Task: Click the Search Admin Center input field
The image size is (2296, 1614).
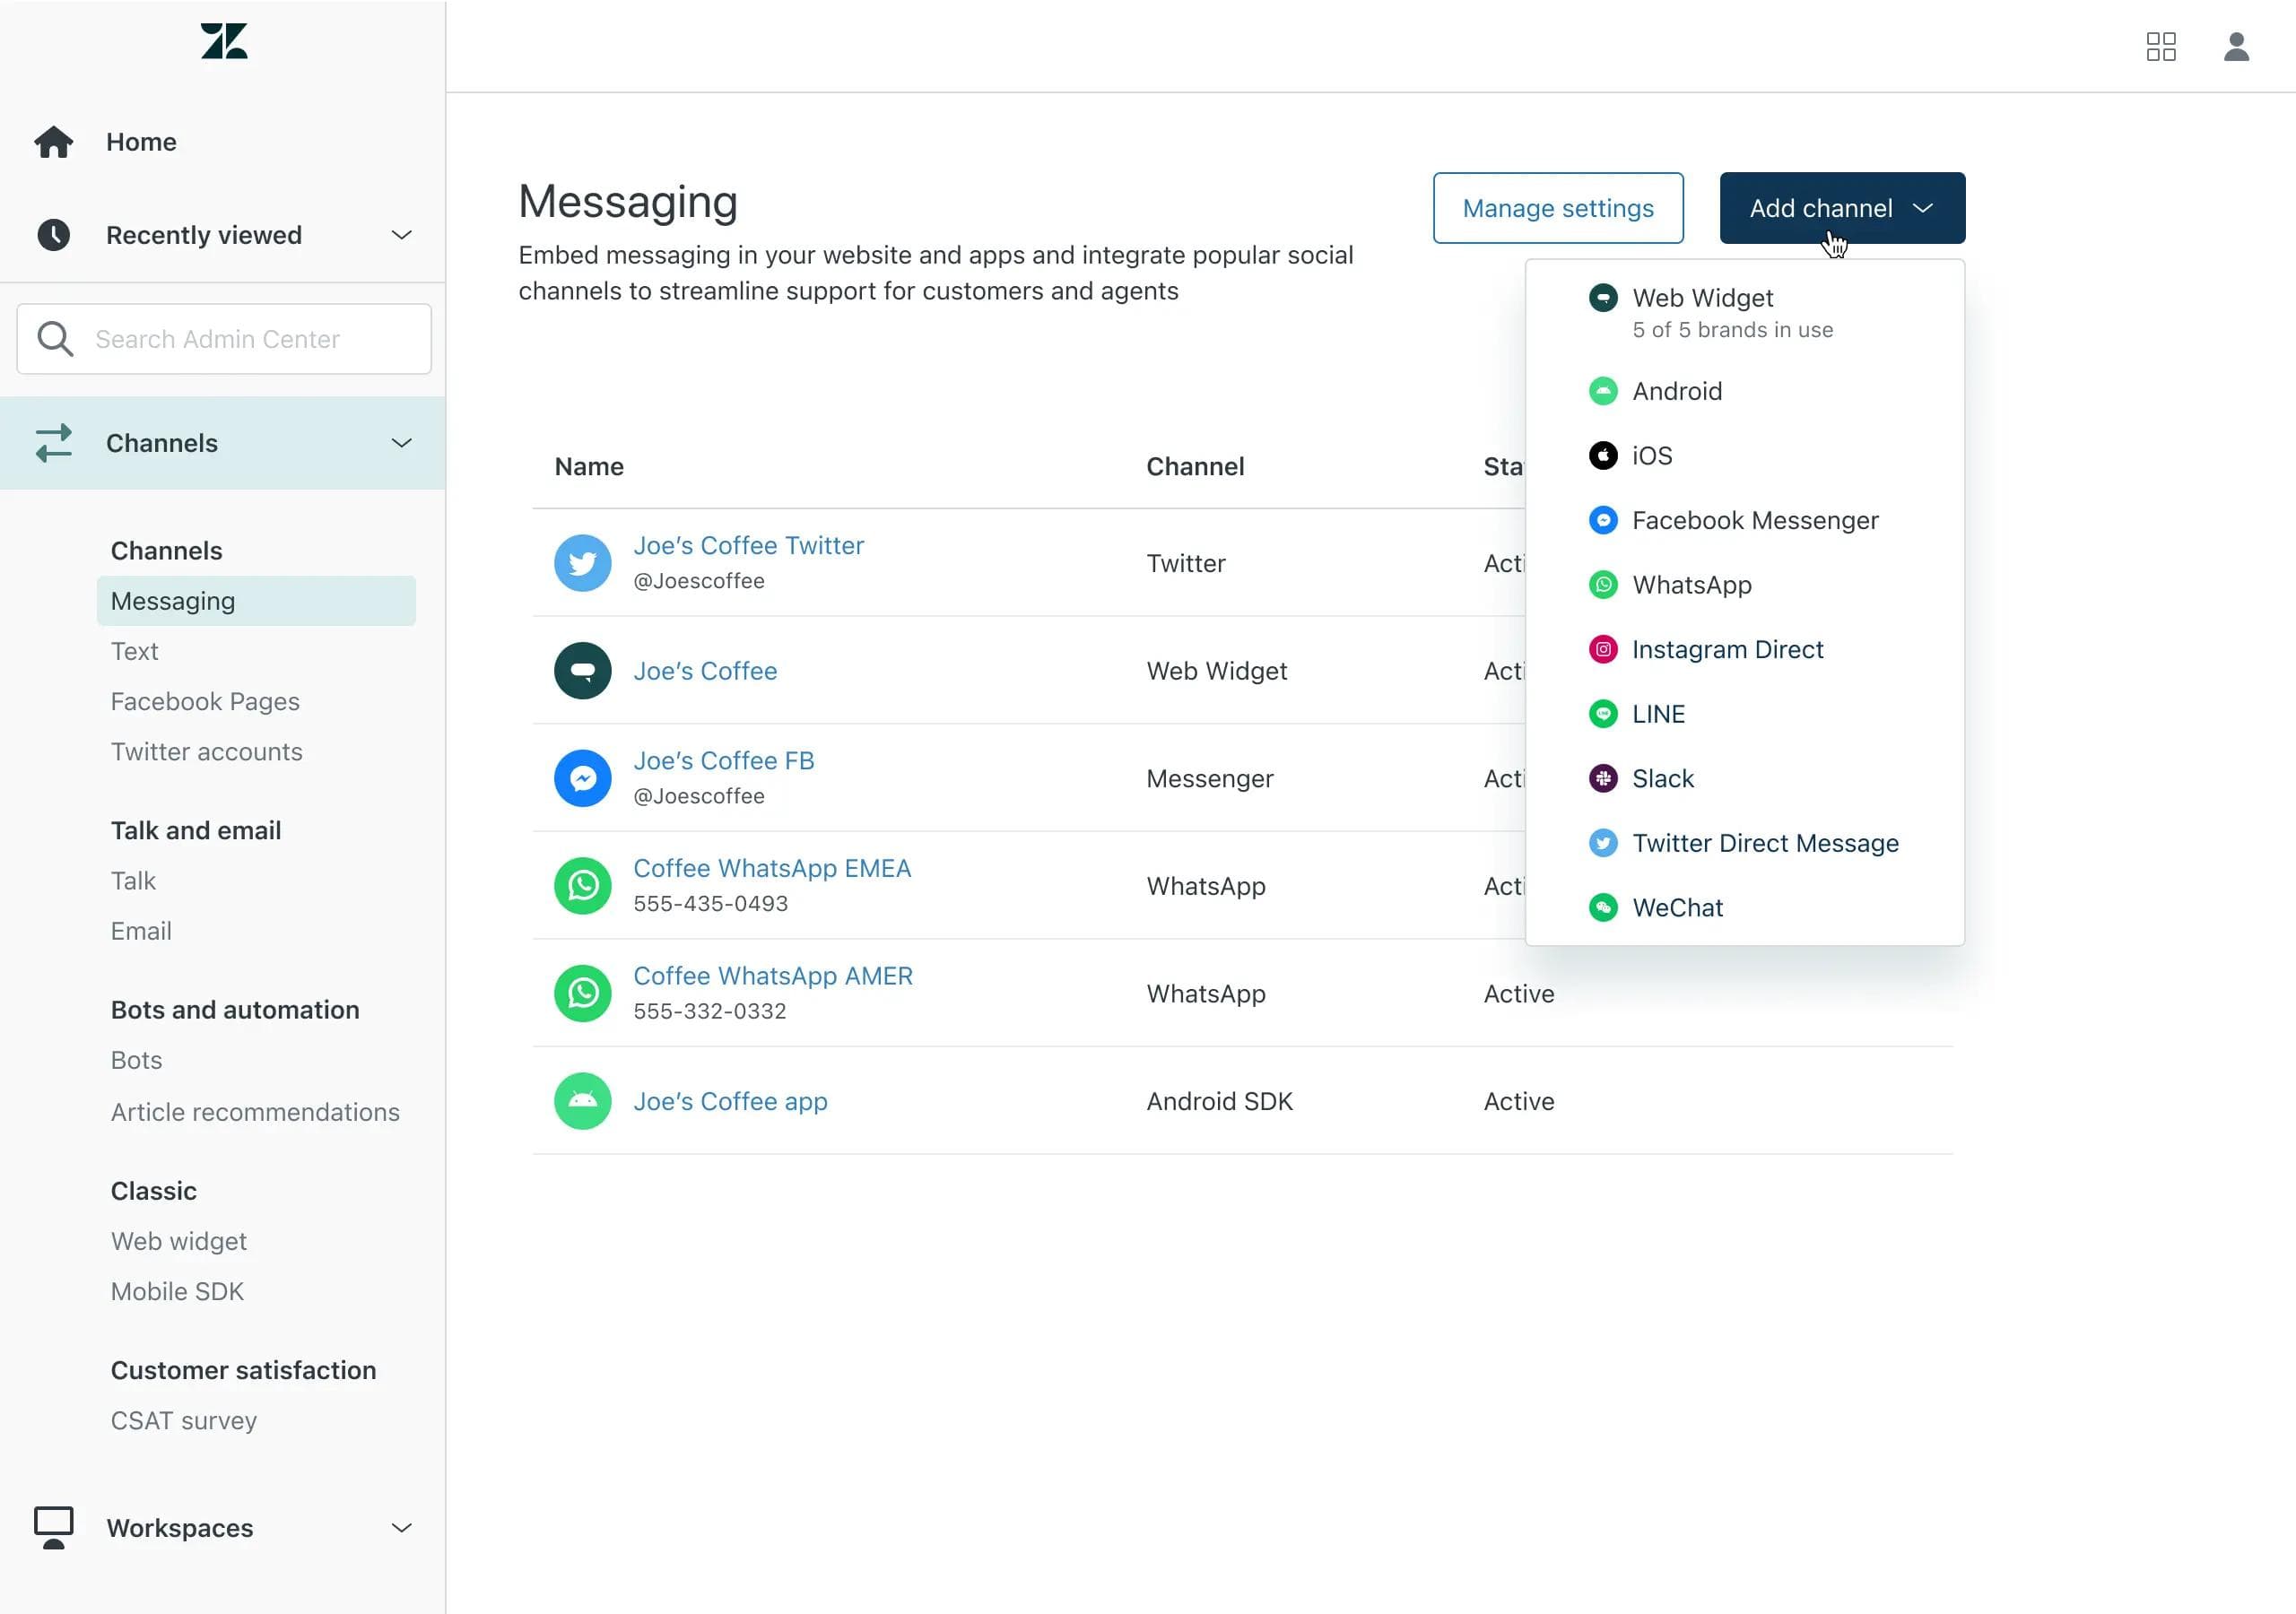Action: 223,338
